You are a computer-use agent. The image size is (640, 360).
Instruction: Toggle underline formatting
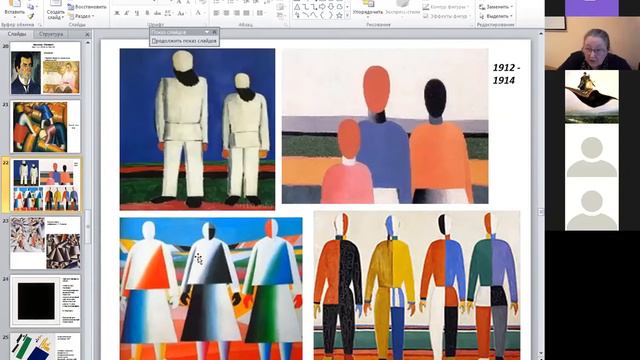tap(137, 13)
